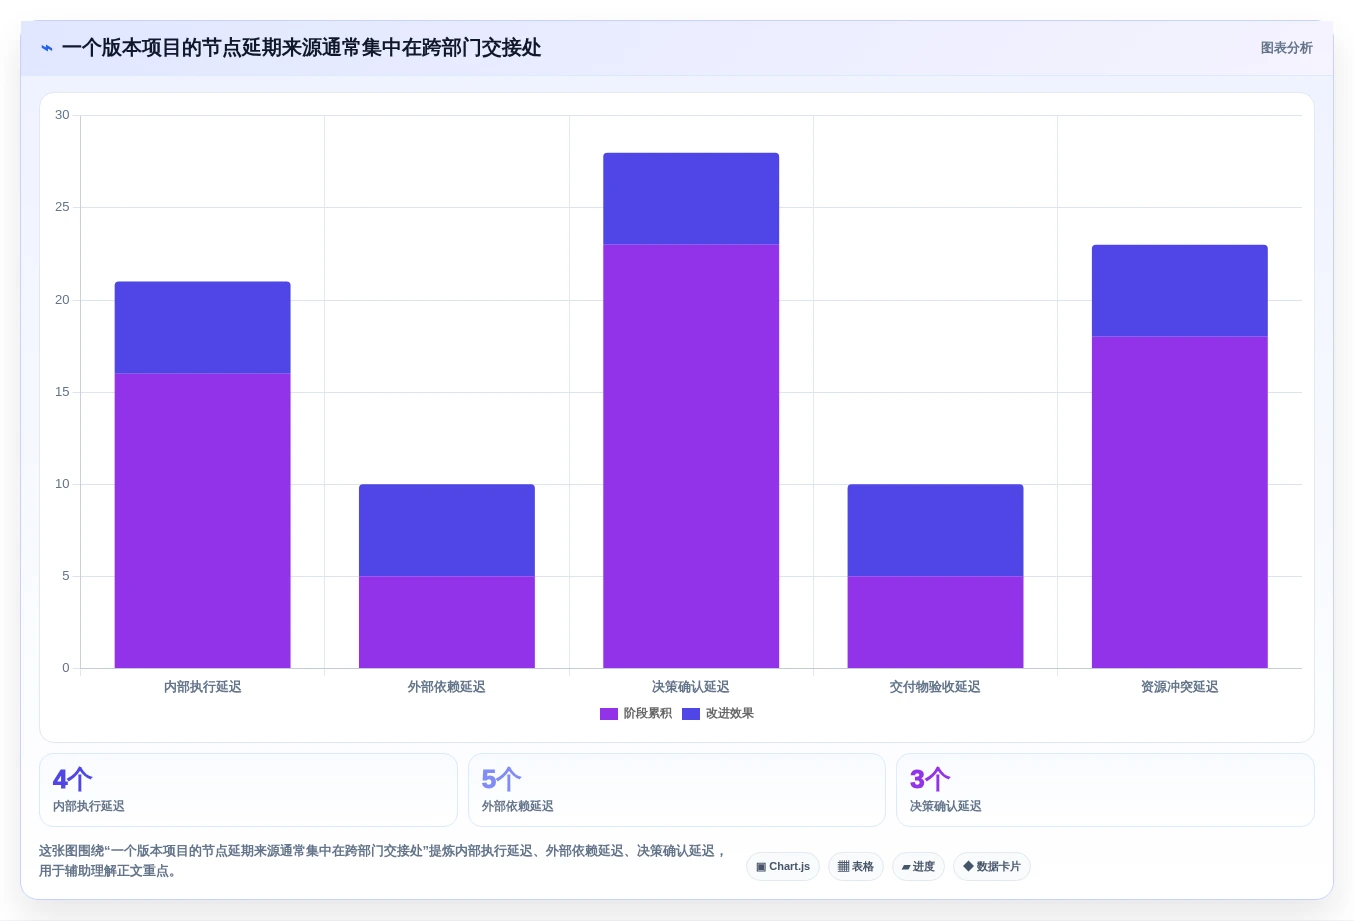Click the 进度 tag chip

click(x=918, y=867)
